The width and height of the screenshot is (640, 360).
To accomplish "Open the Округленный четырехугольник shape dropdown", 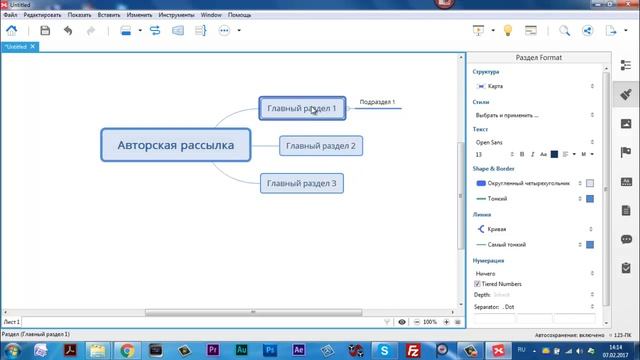I will pyautogui.click(x=529, y=183).
